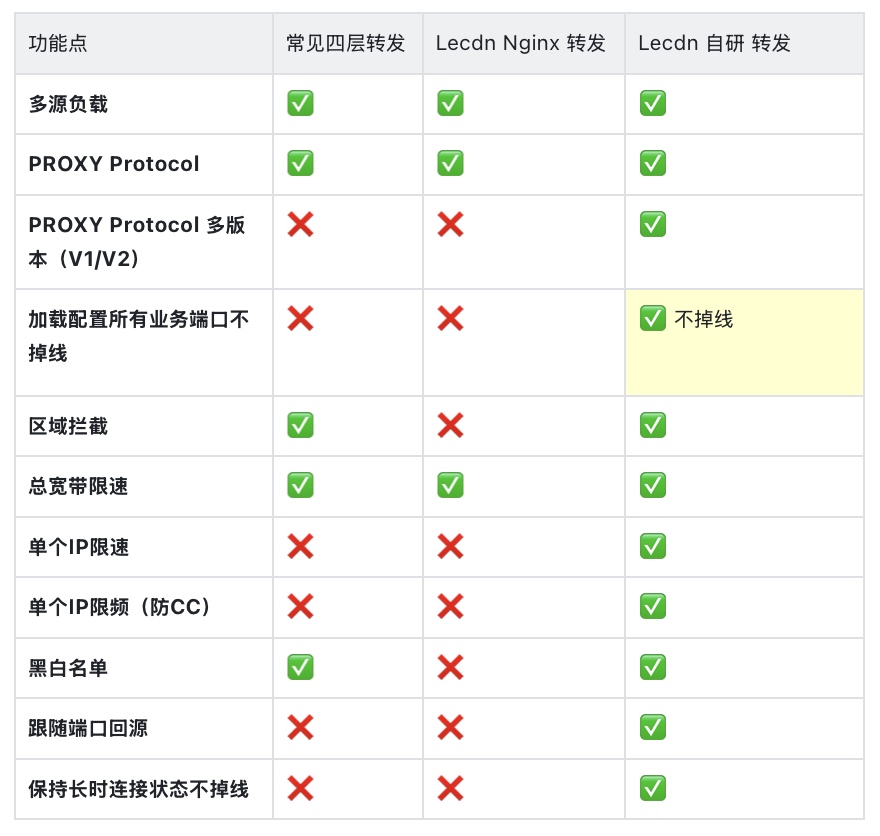This screenshot has height=836, width=880.
Task: Click green check for 总宽带限速 under Lecdn Nginx
Action: tap(450, 485)
